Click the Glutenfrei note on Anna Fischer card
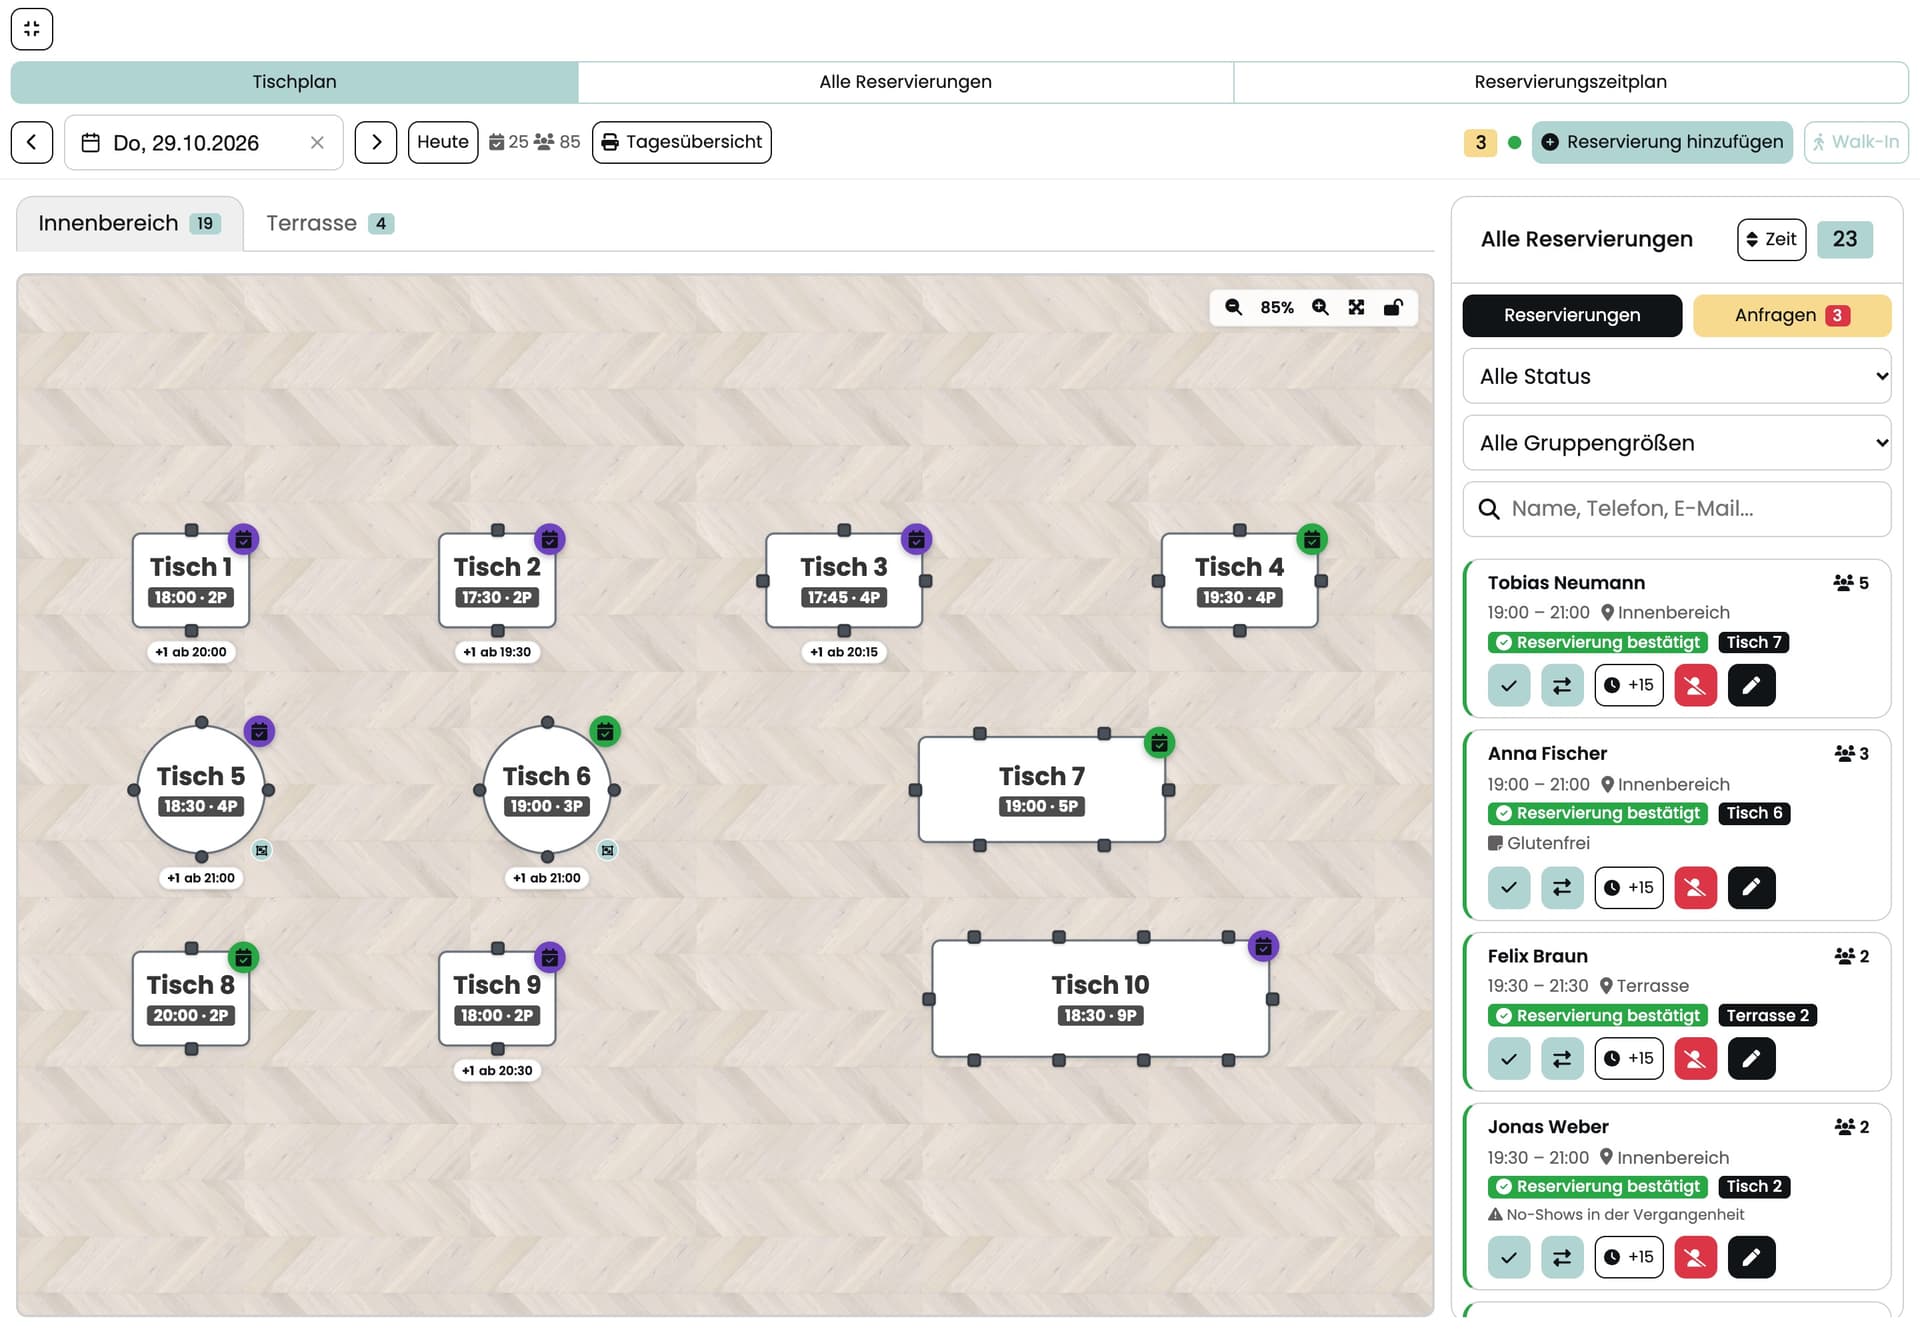The image size is (1920, 1333). (1539, 843)
